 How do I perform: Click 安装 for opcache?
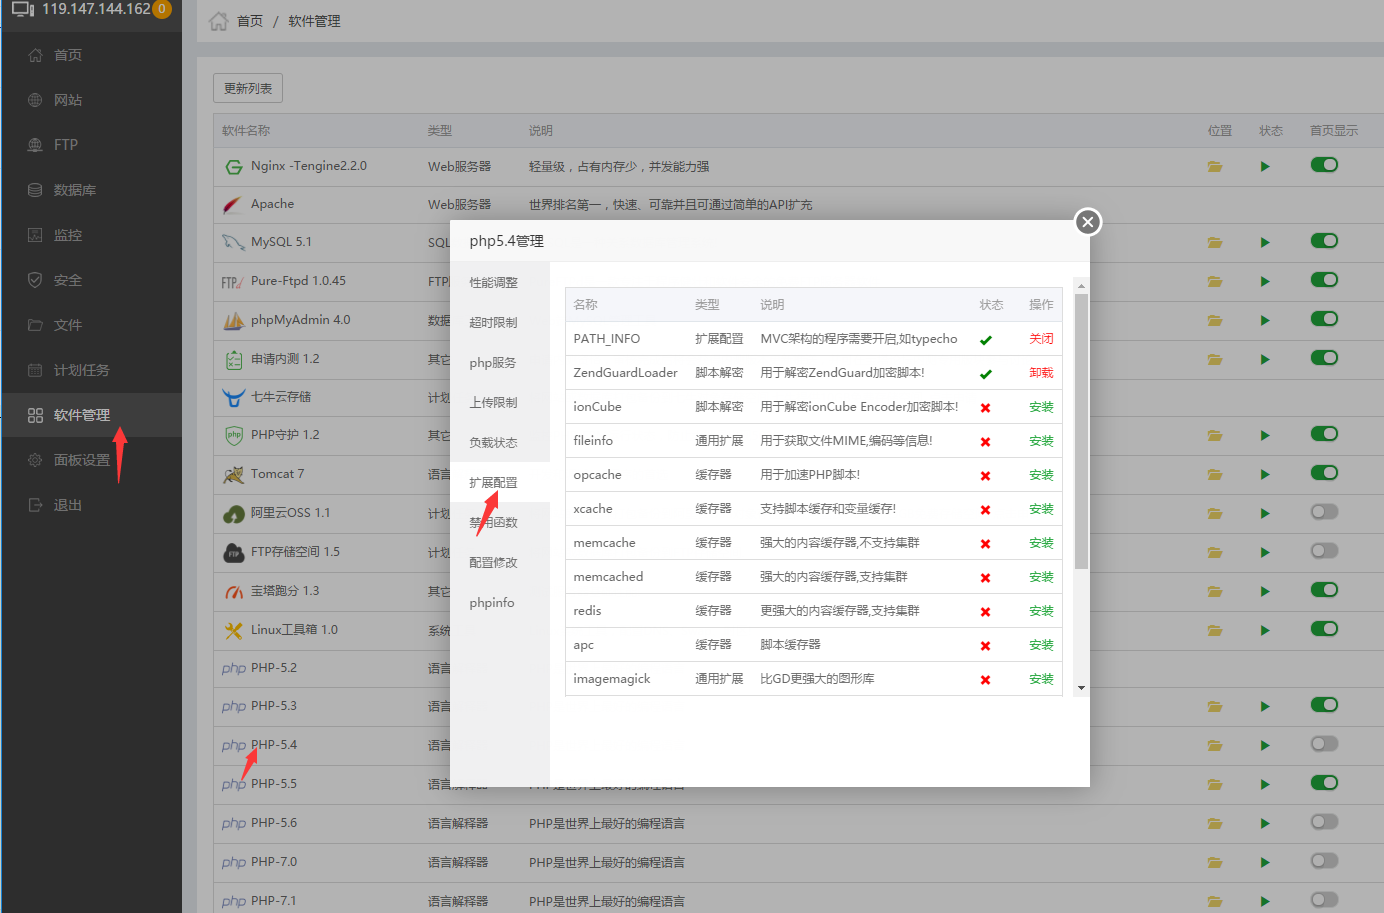tap(1041, 475)
